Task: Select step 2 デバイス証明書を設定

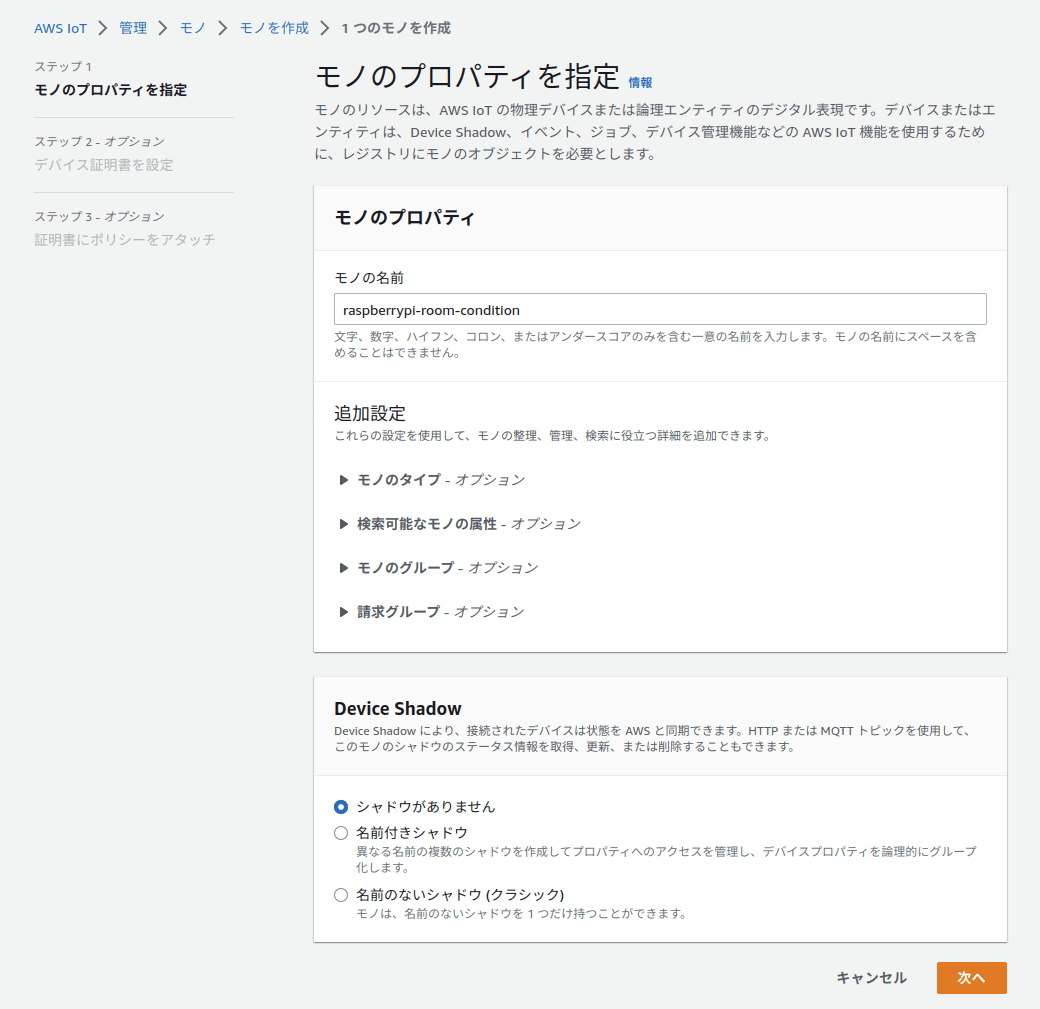Action: click(104, 165)
